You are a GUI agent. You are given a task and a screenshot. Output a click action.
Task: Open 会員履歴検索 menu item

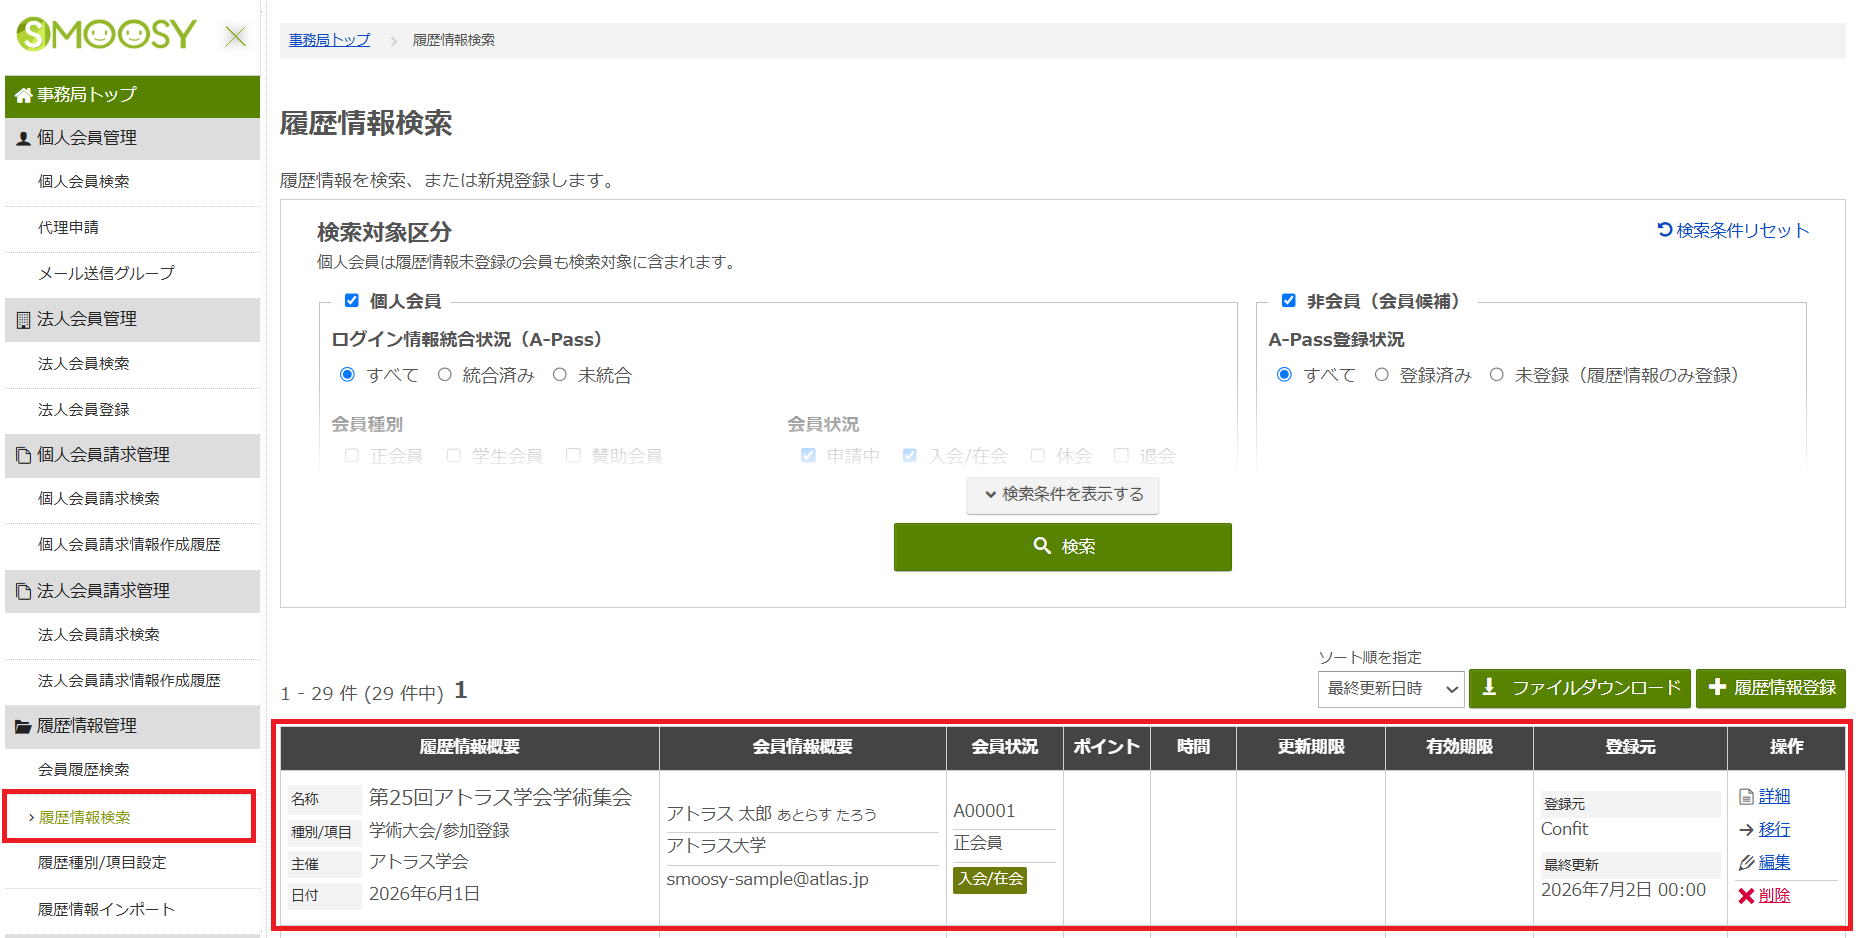point(132,770)
